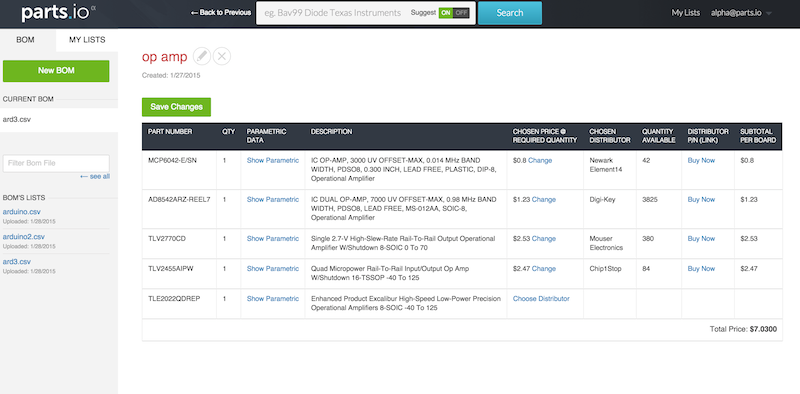The width and height of the screenshot is (800, 394).
Task: Open ard3.csv under BOM's lists
Action: click(x=17, y=262)
